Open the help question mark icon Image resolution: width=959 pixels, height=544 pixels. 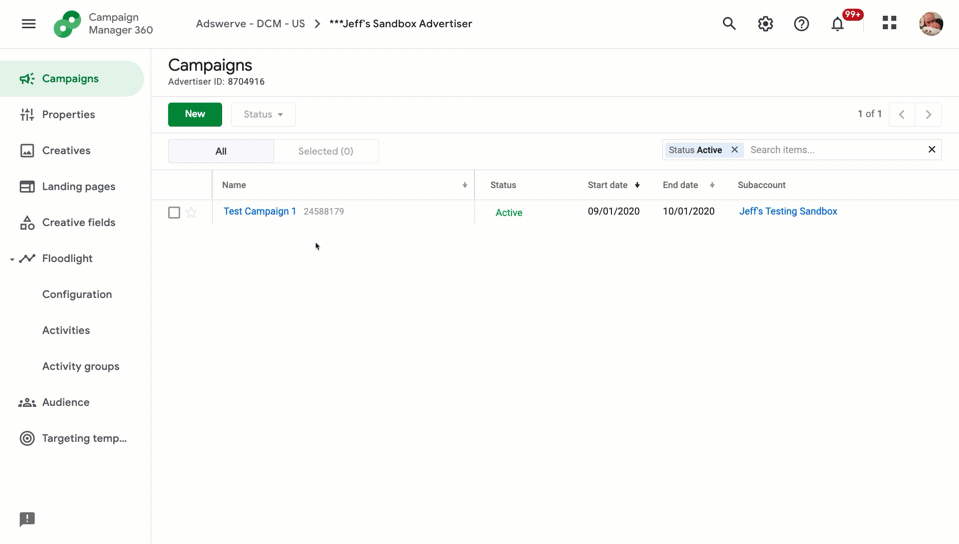point(801,24)
